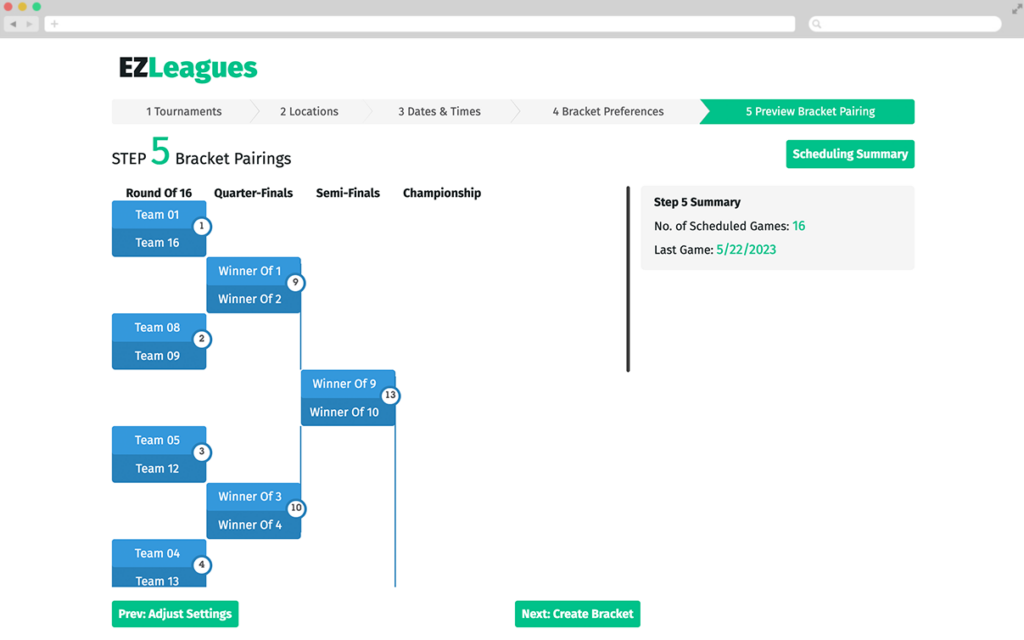
Task: Click the 16 scheduled games count
Action: (796, 226)
